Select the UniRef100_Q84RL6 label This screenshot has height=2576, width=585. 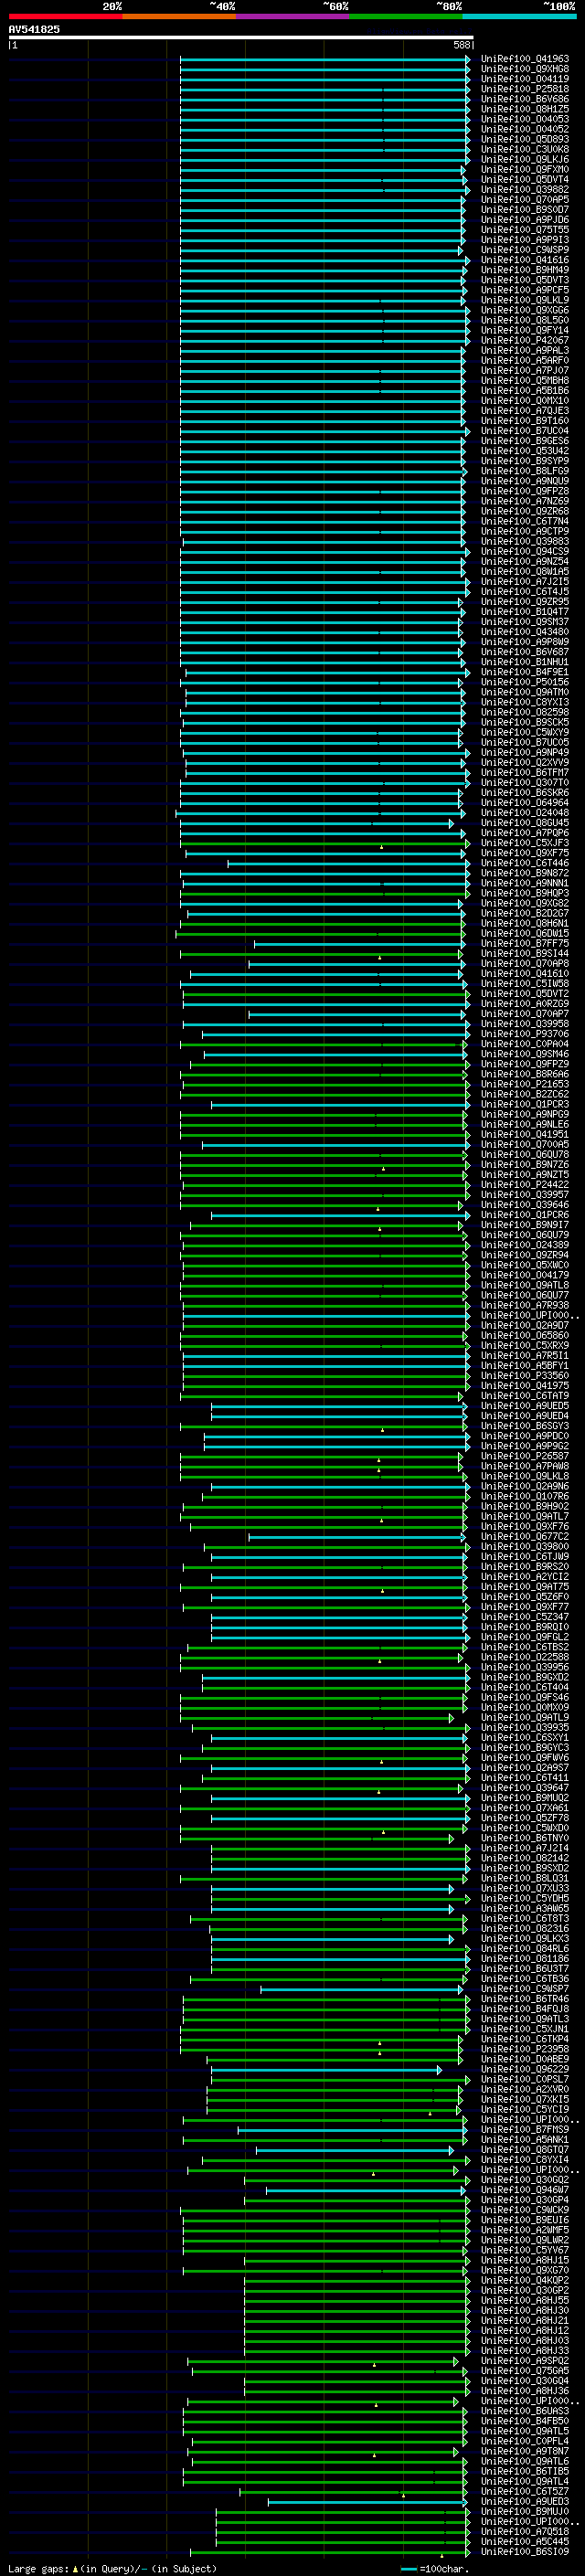[x=524, y=1948]
